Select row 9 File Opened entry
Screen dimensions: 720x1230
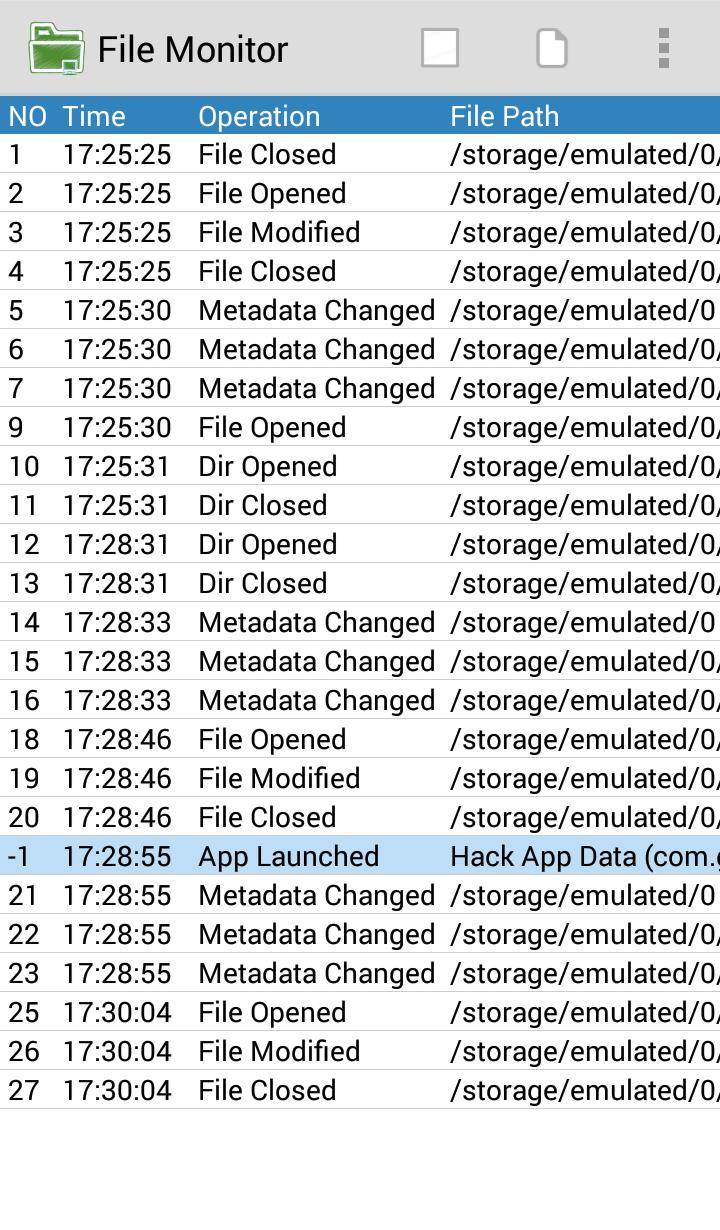click(x=360, y=427)
